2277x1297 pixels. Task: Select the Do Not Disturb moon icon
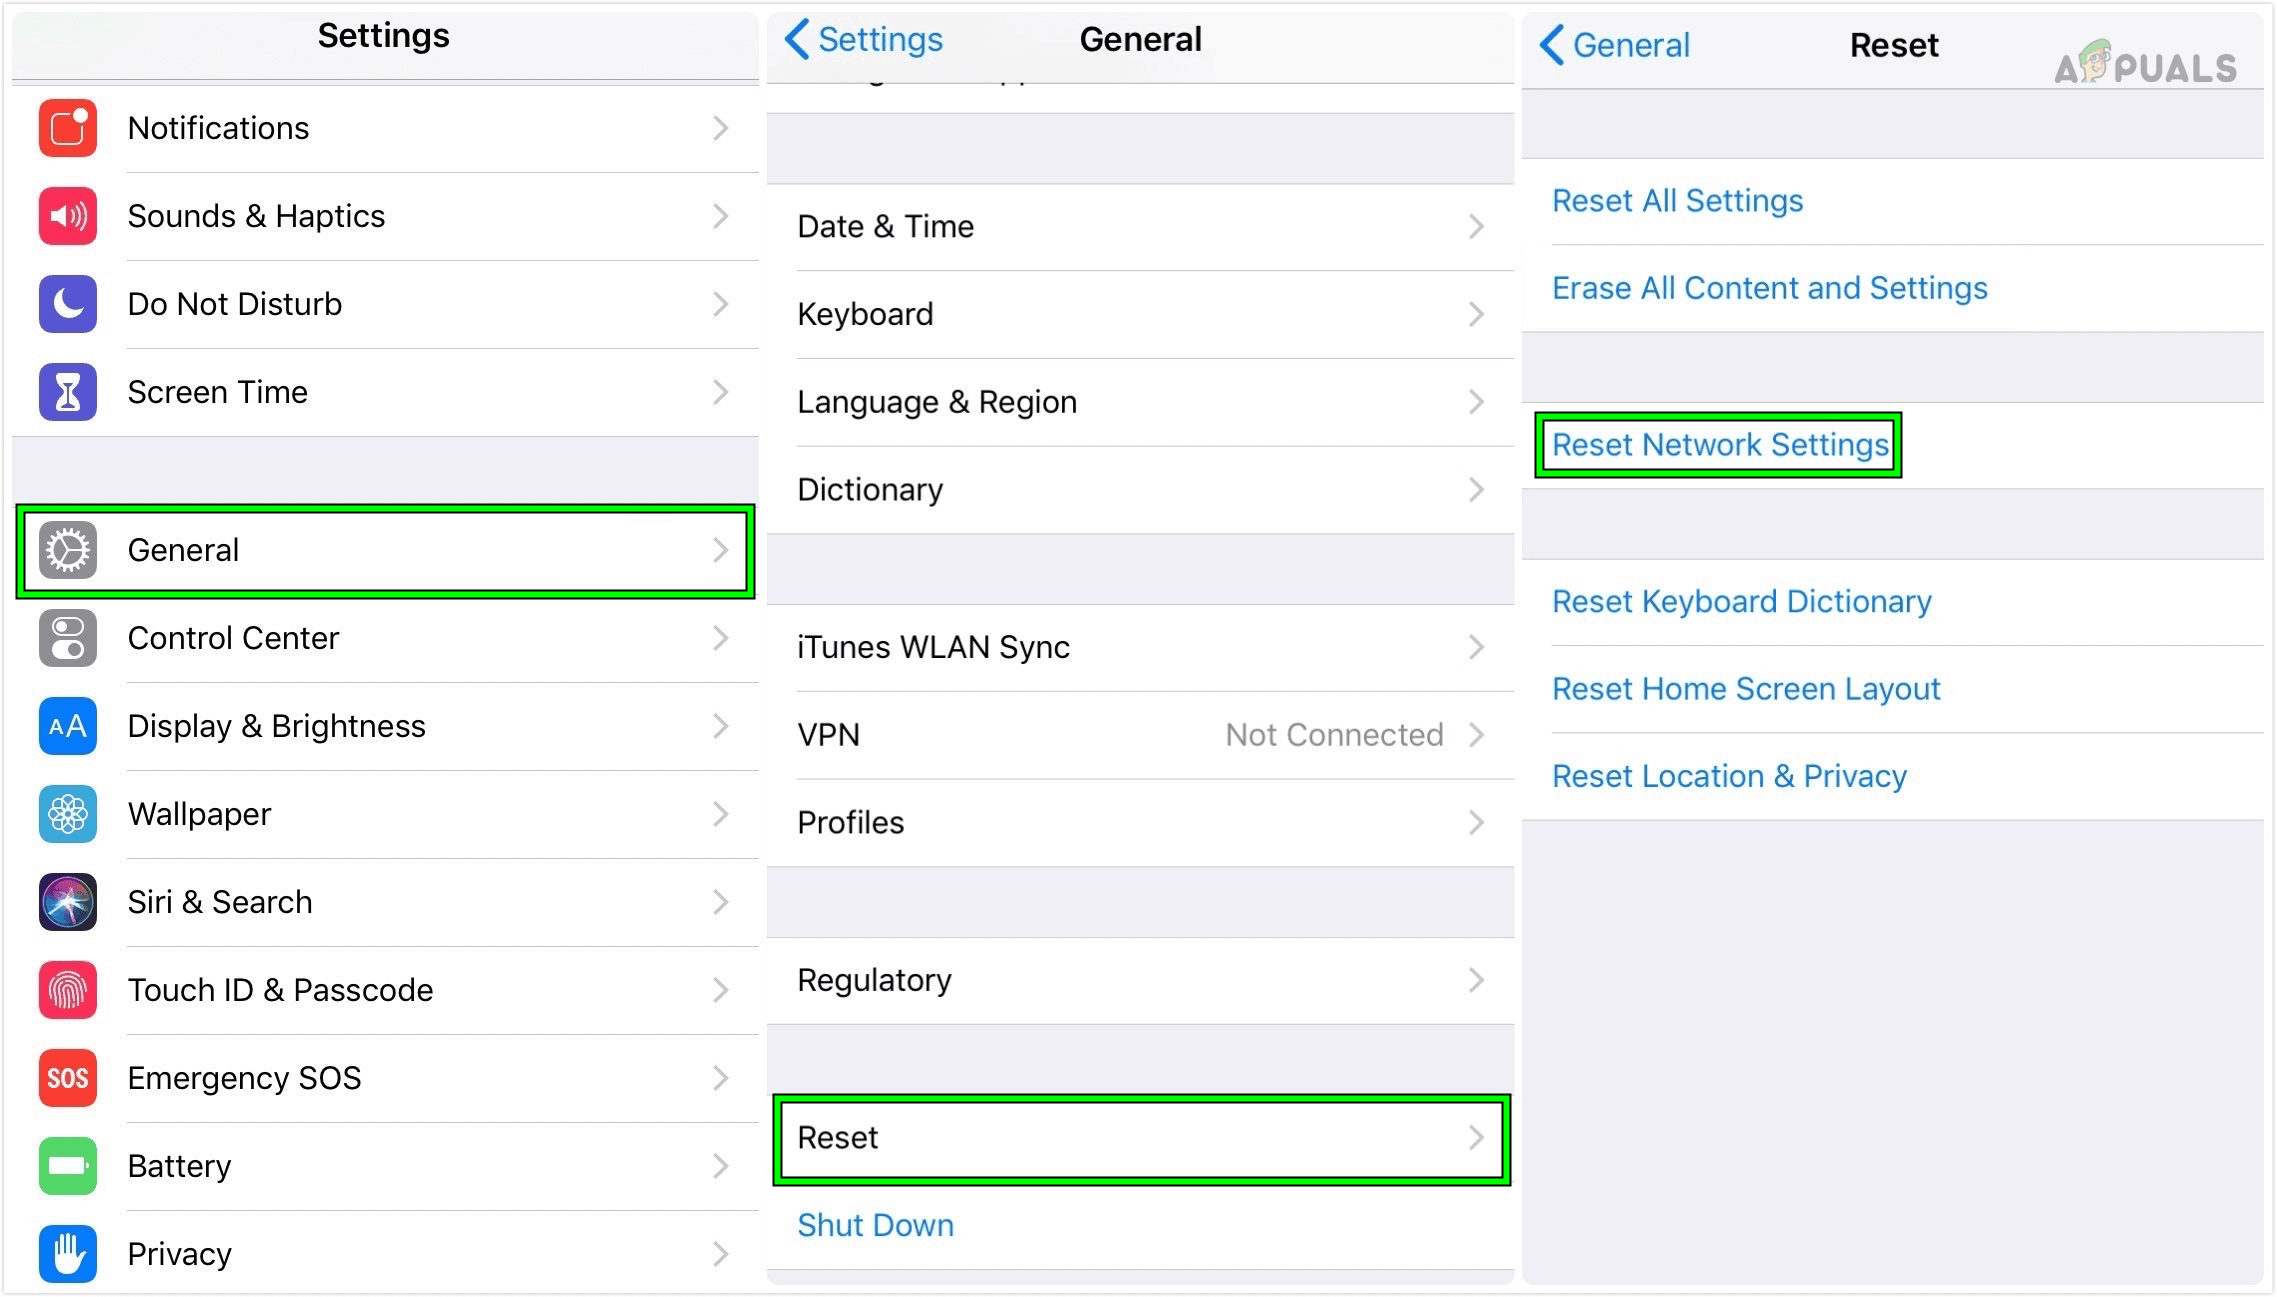pyautogui.click(x=66, y=304)
